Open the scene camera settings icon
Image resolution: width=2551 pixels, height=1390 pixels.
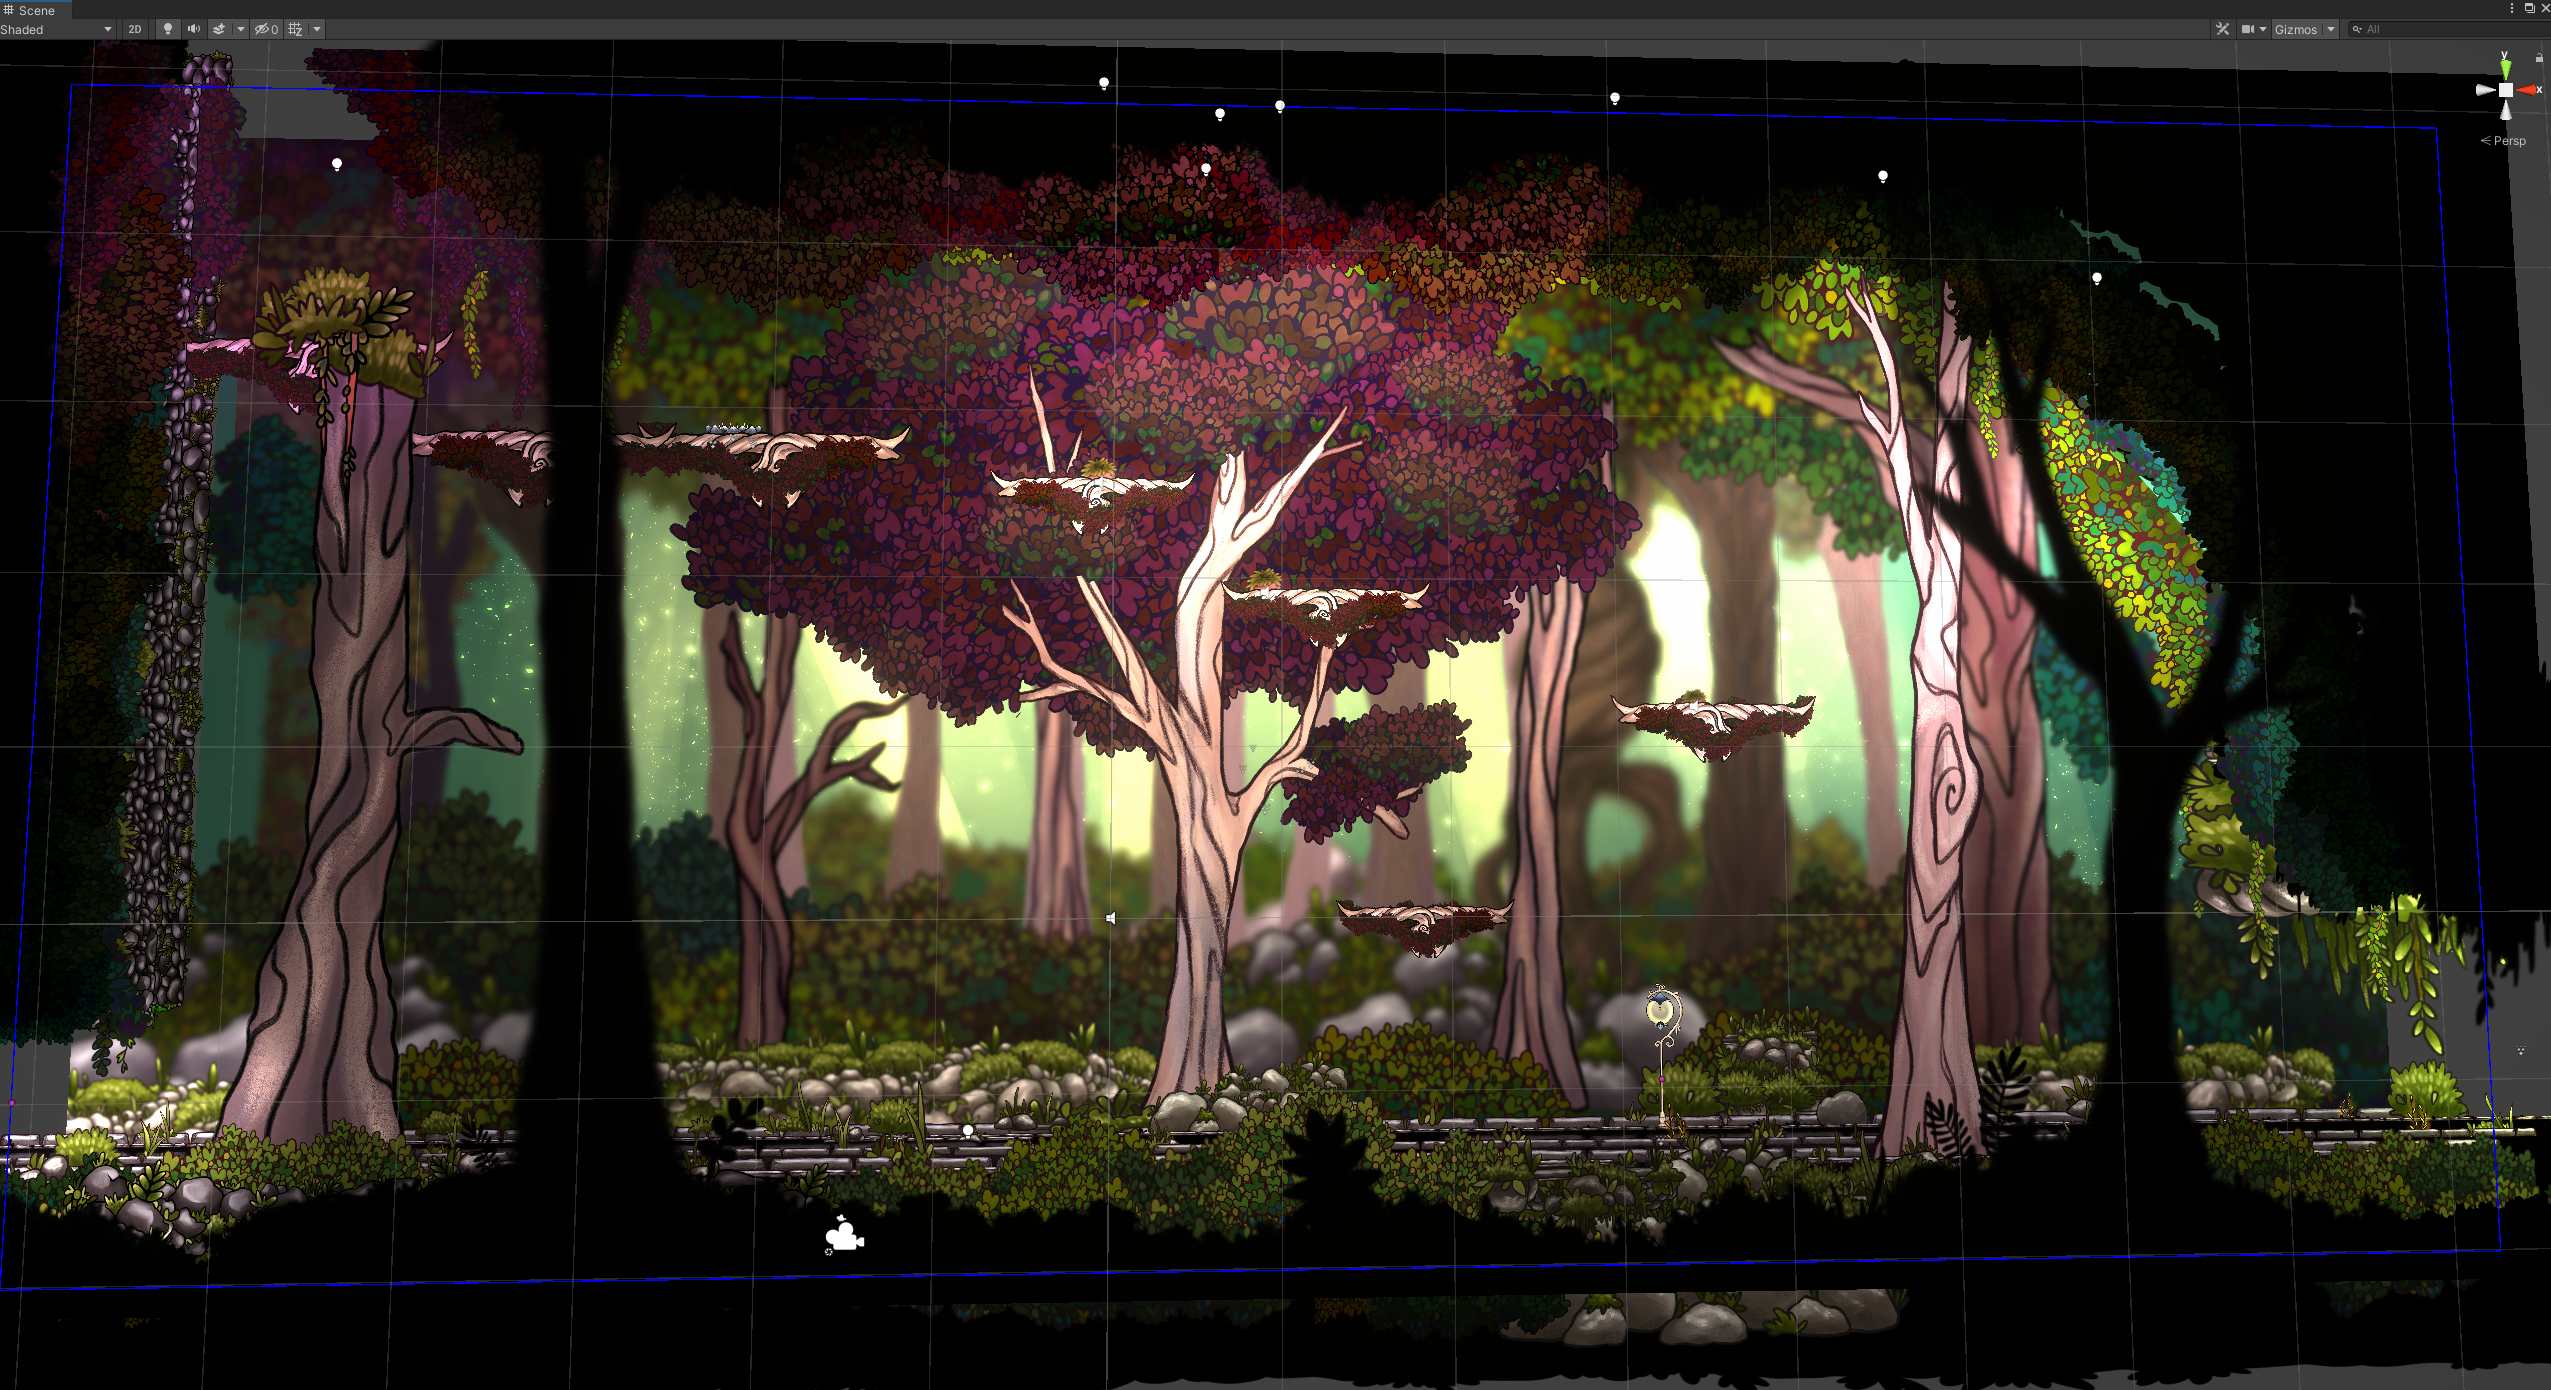tap(2247, 29)
